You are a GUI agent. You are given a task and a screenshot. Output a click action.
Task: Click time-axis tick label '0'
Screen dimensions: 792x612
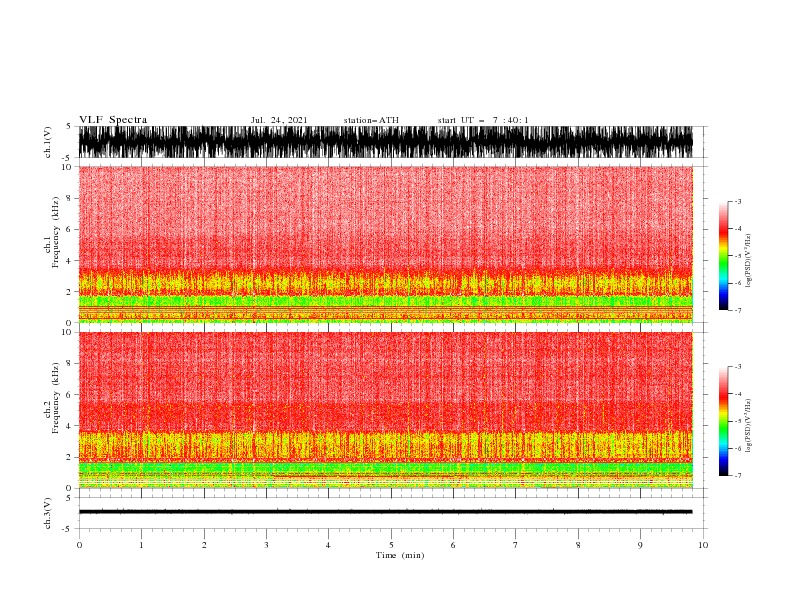tap(79, 545)
